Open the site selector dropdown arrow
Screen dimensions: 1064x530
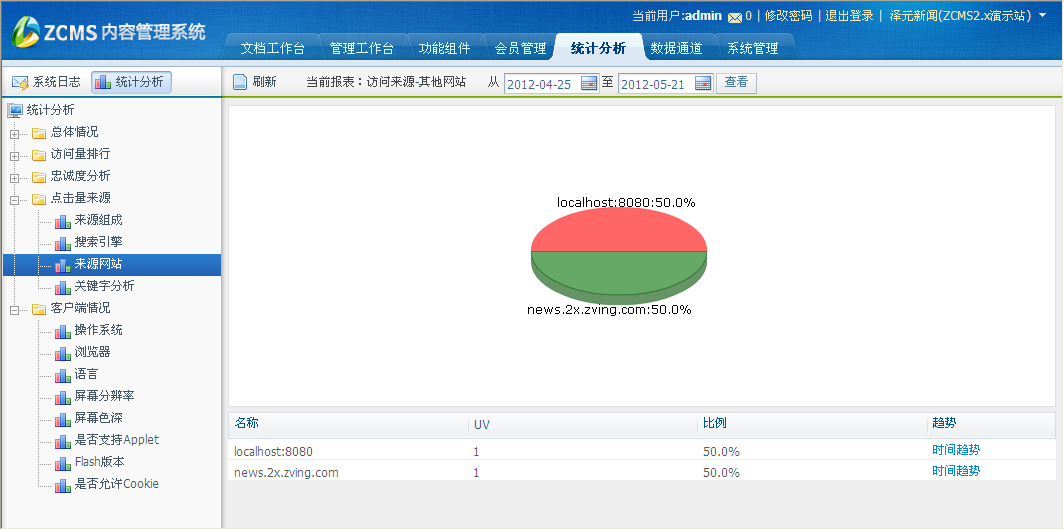point(1043,16)
